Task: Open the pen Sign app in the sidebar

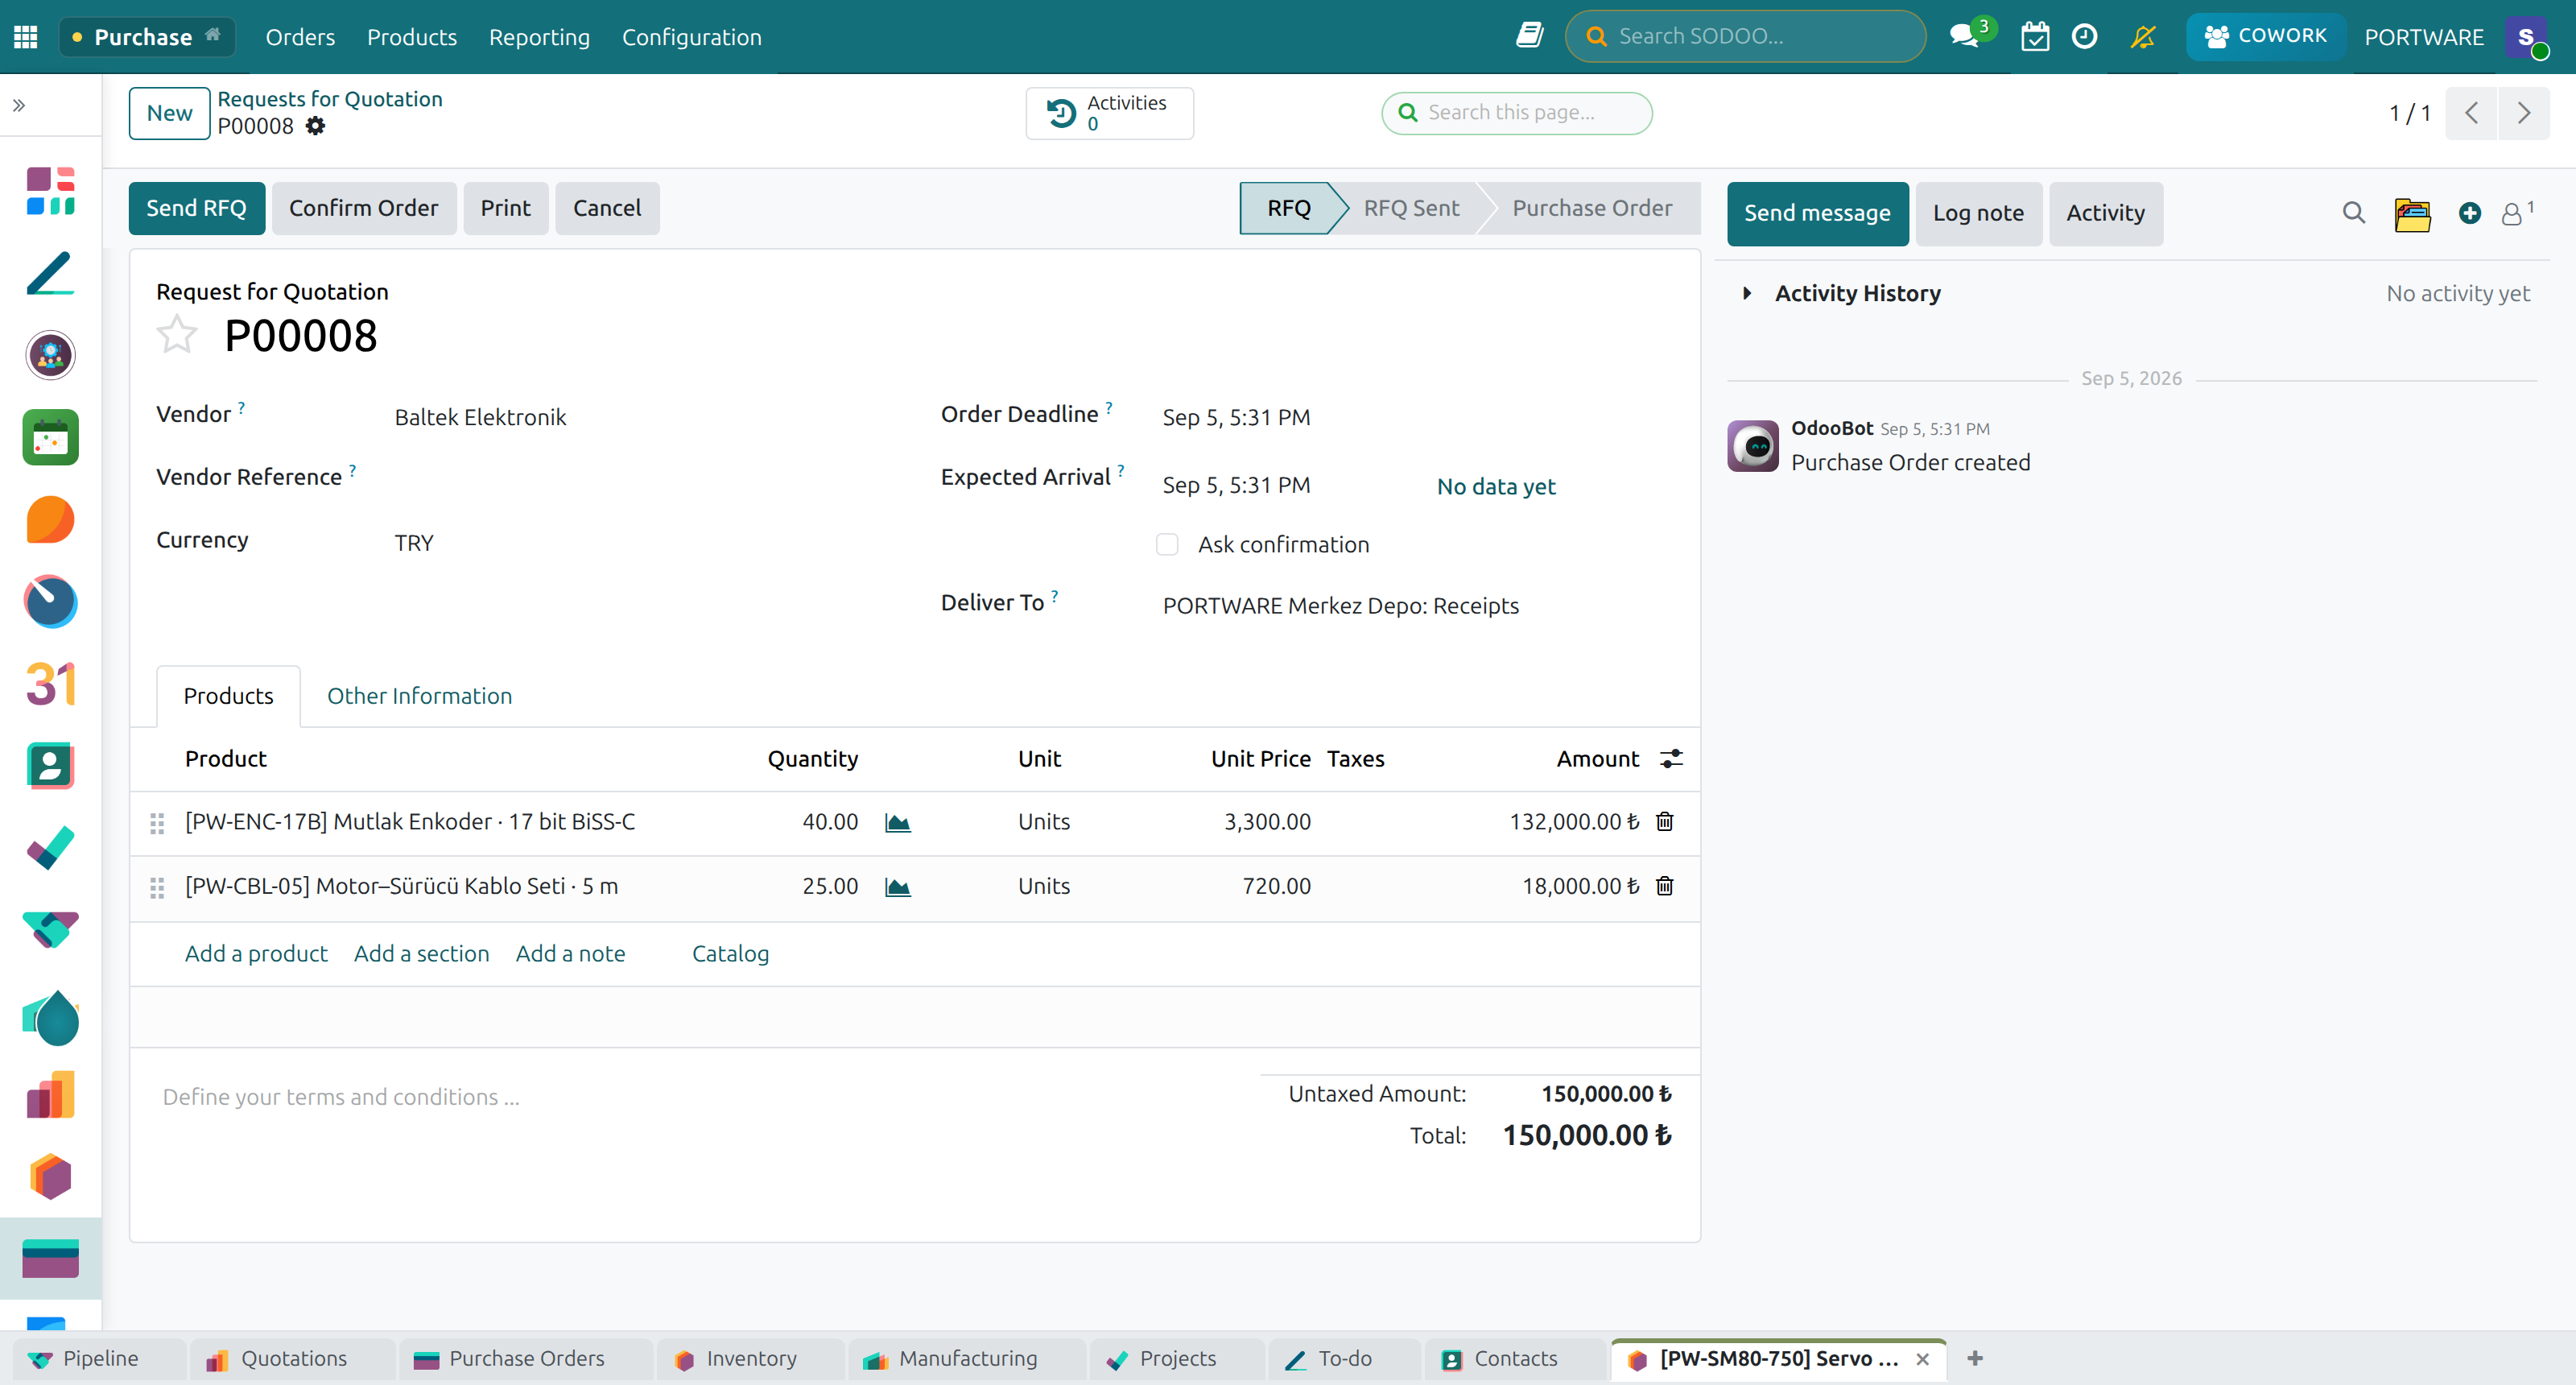Action: tap(50, 273)
